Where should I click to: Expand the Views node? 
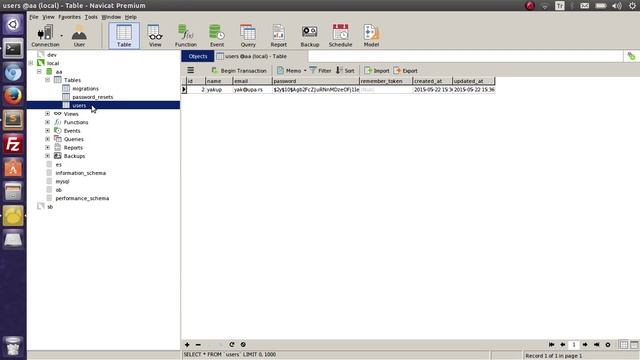[x=47, y=114]
